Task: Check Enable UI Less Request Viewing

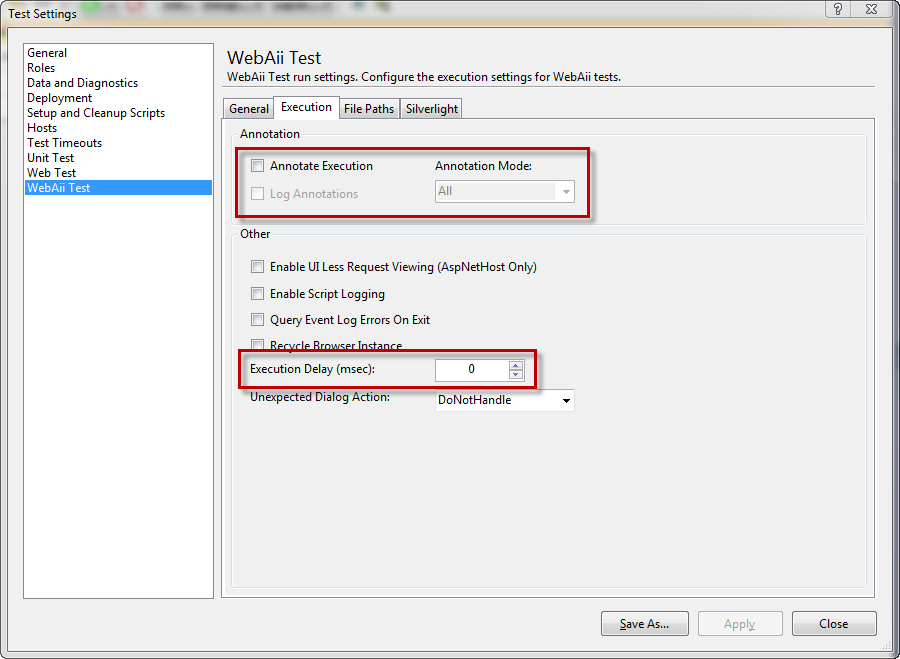Action: [258, 267]
